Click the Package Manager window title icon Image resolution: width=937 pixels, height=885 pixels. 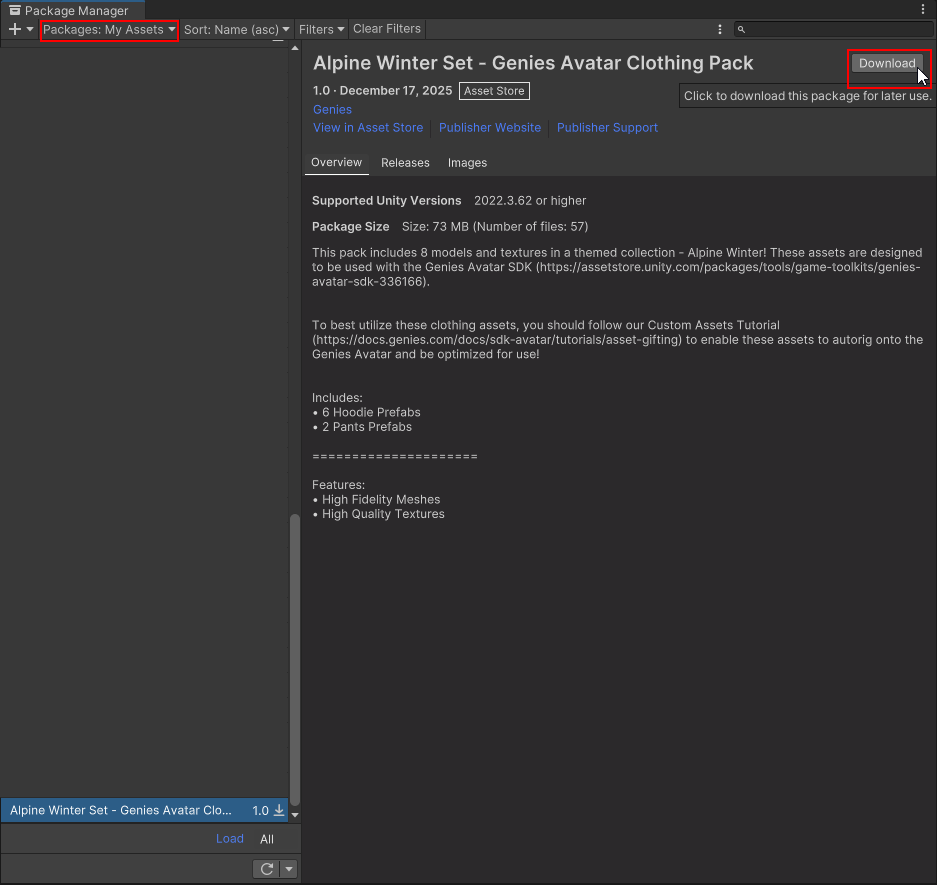click(14, 11)
